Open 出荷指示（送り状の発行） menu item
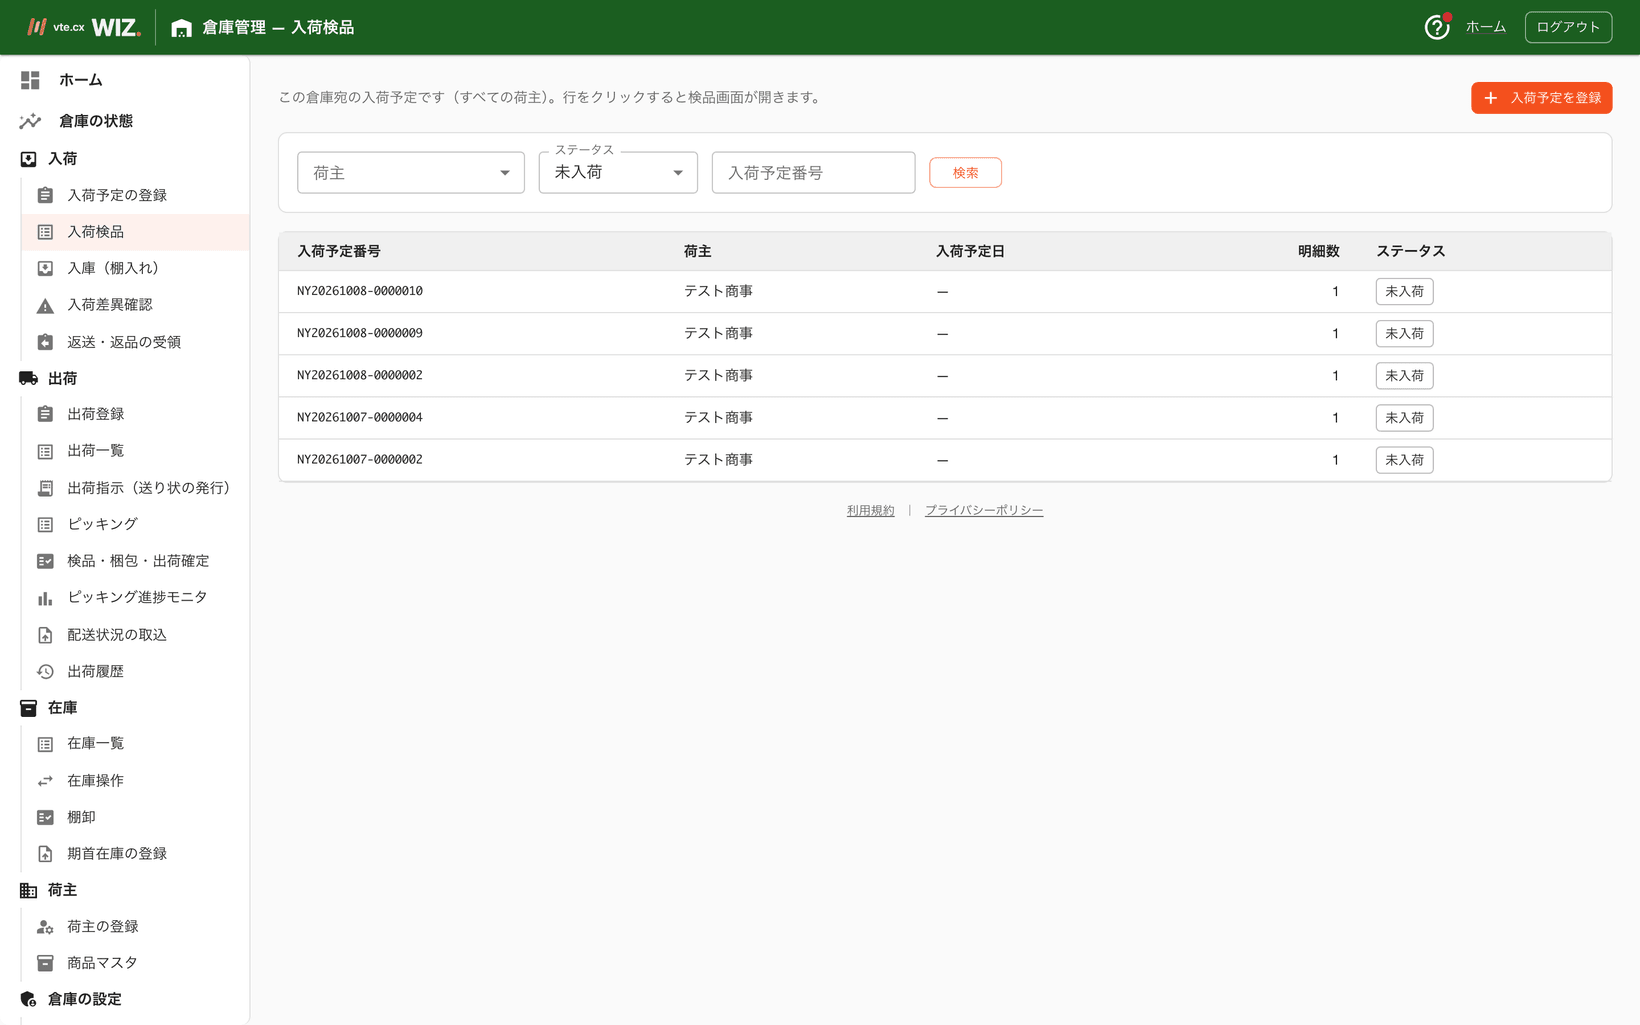1640x1025 pixels. pyautogui.click(x=135, y=488)
